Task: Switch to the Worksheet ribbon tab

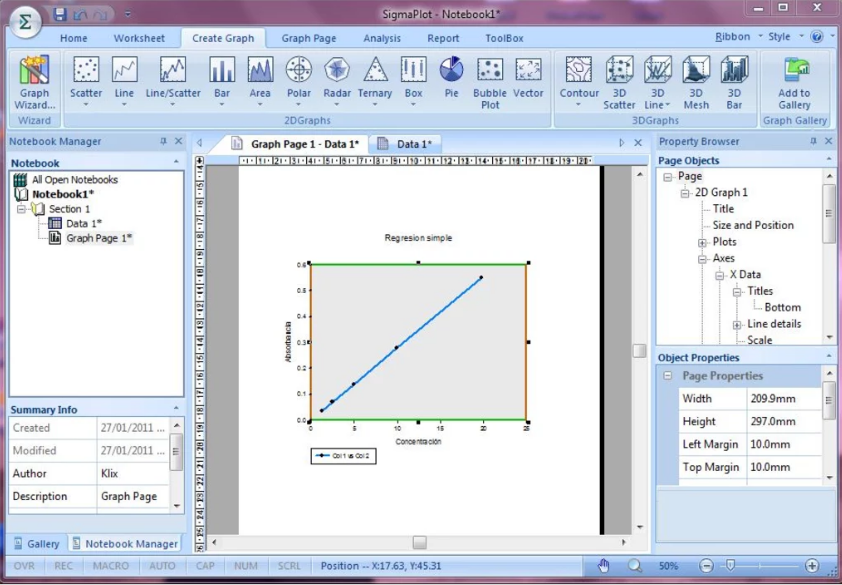Action: (x=139, y=38)
